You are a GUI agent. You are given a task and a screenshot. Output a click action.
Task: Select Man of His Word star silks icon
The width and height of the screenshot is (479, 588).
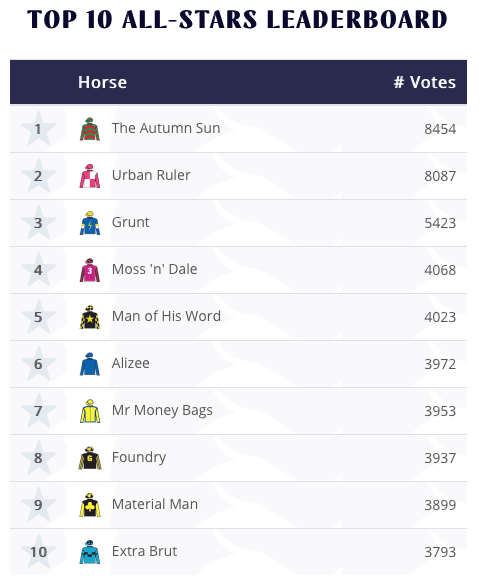click(90, 317)
